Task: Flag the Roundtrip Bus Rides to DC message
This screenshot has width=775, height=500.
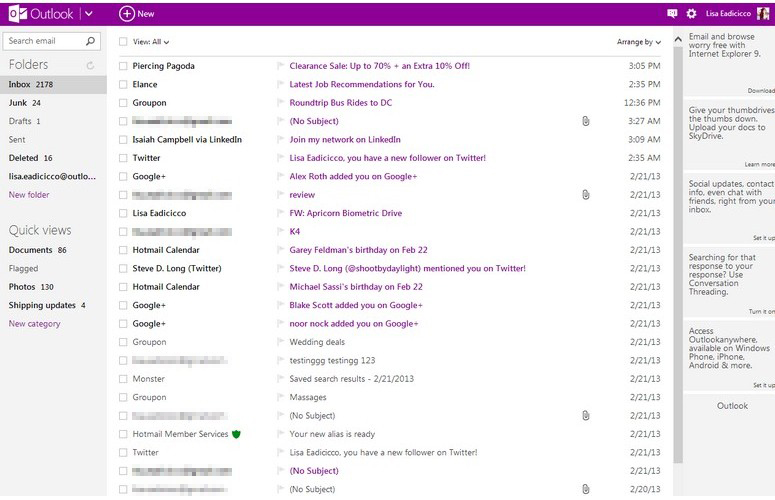Action: click(x=280, y=103)
